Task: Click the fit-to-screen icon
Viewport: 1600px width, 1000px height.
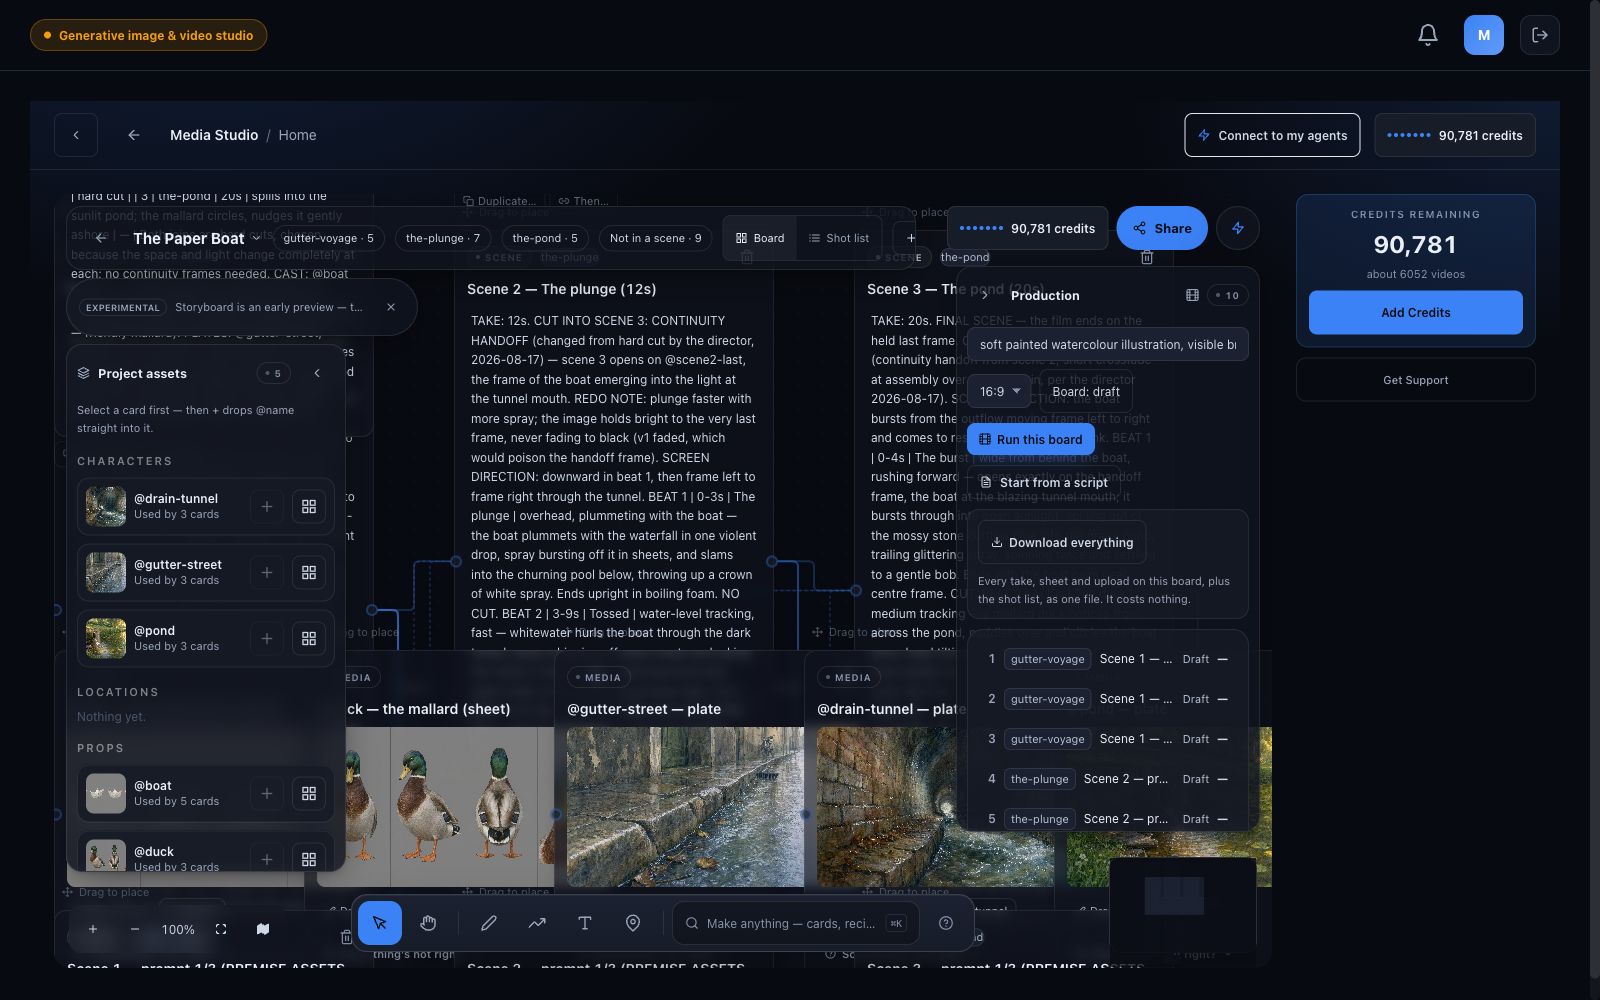Action: coord(221,929)
